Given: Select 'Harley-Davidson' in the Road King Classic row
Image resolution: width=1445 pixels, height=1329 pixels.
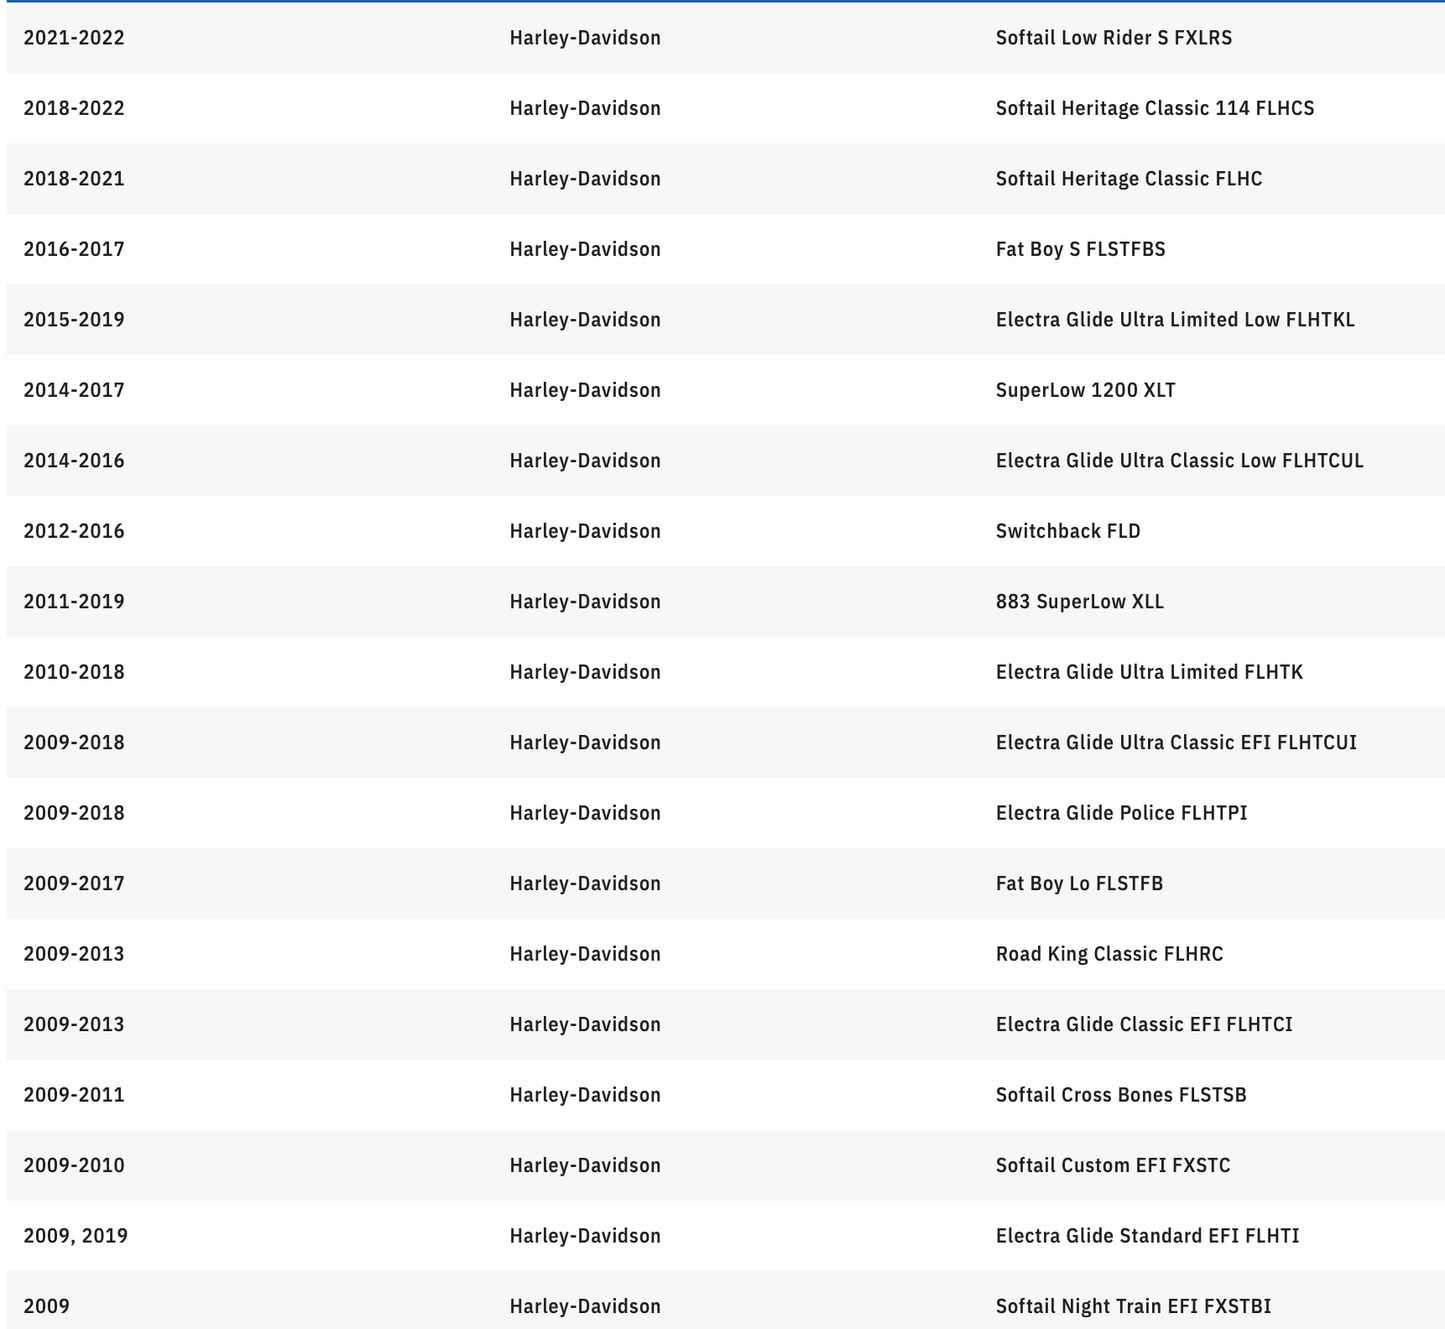Looking at the screenshot, I should point(585,954).
